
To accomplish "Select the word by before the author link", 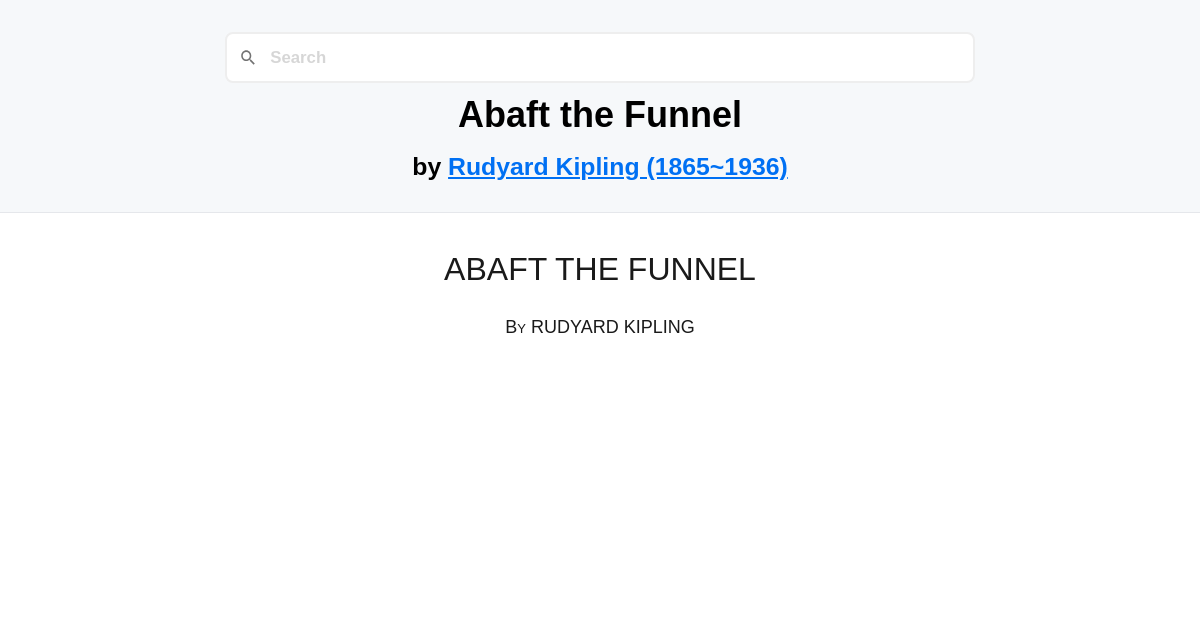I will pyautogui.click(x=428, y=166).
